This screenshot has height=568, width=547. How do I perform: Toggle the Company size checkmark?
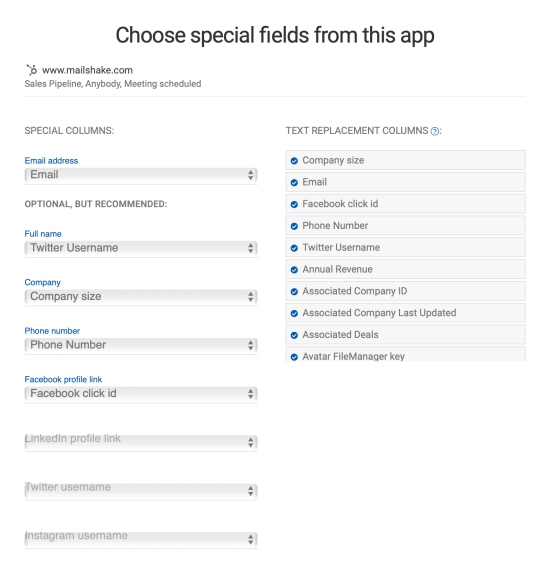(x=294, y=160)
